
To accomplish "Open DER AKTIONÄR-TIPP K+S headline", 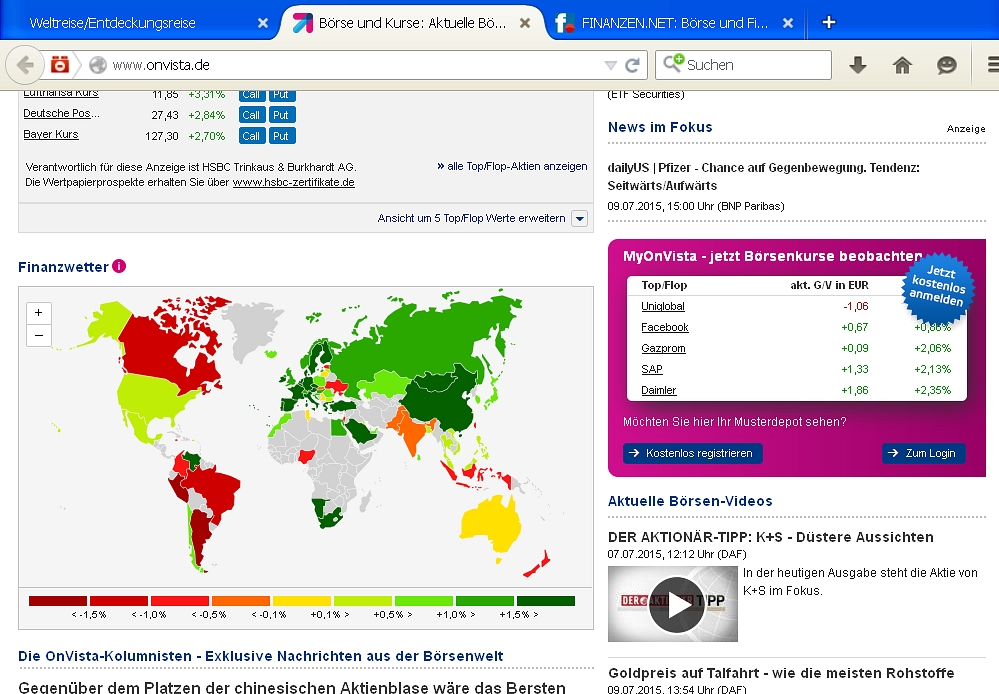I will coord(770,537).
